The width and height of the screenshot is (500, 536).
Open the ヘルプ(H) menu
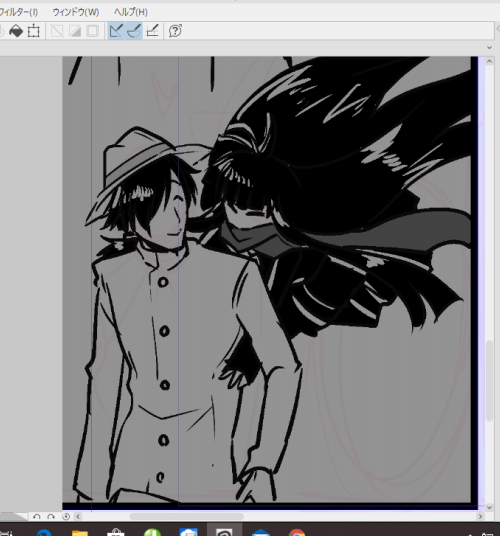pyautogui.click(x=131, y=12)
